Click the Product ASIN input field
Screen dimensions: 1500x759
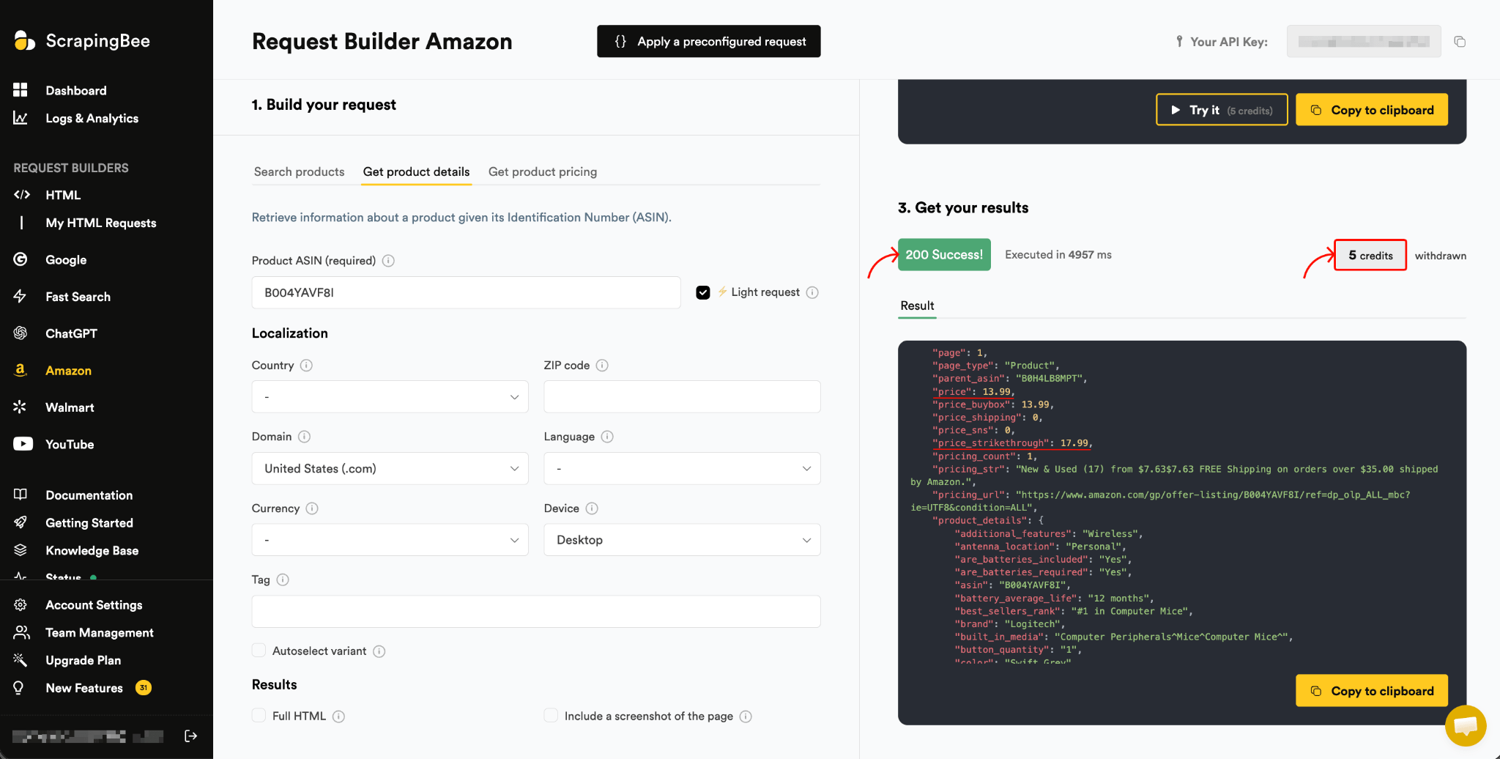pos(466,293)
